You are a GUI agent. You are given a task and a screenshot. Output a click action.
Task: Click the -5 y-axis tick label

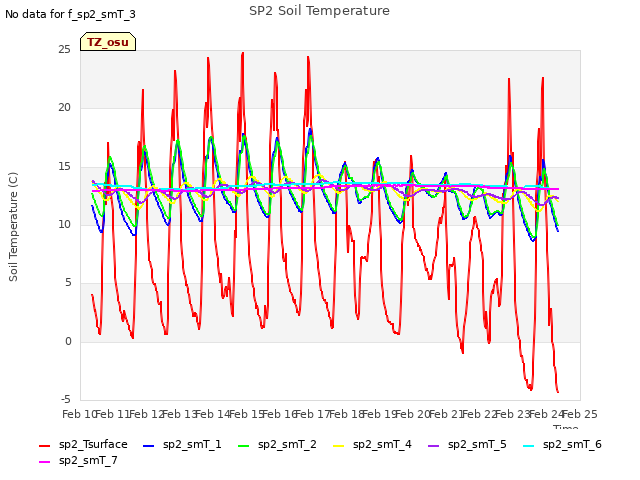click(66, 400)
